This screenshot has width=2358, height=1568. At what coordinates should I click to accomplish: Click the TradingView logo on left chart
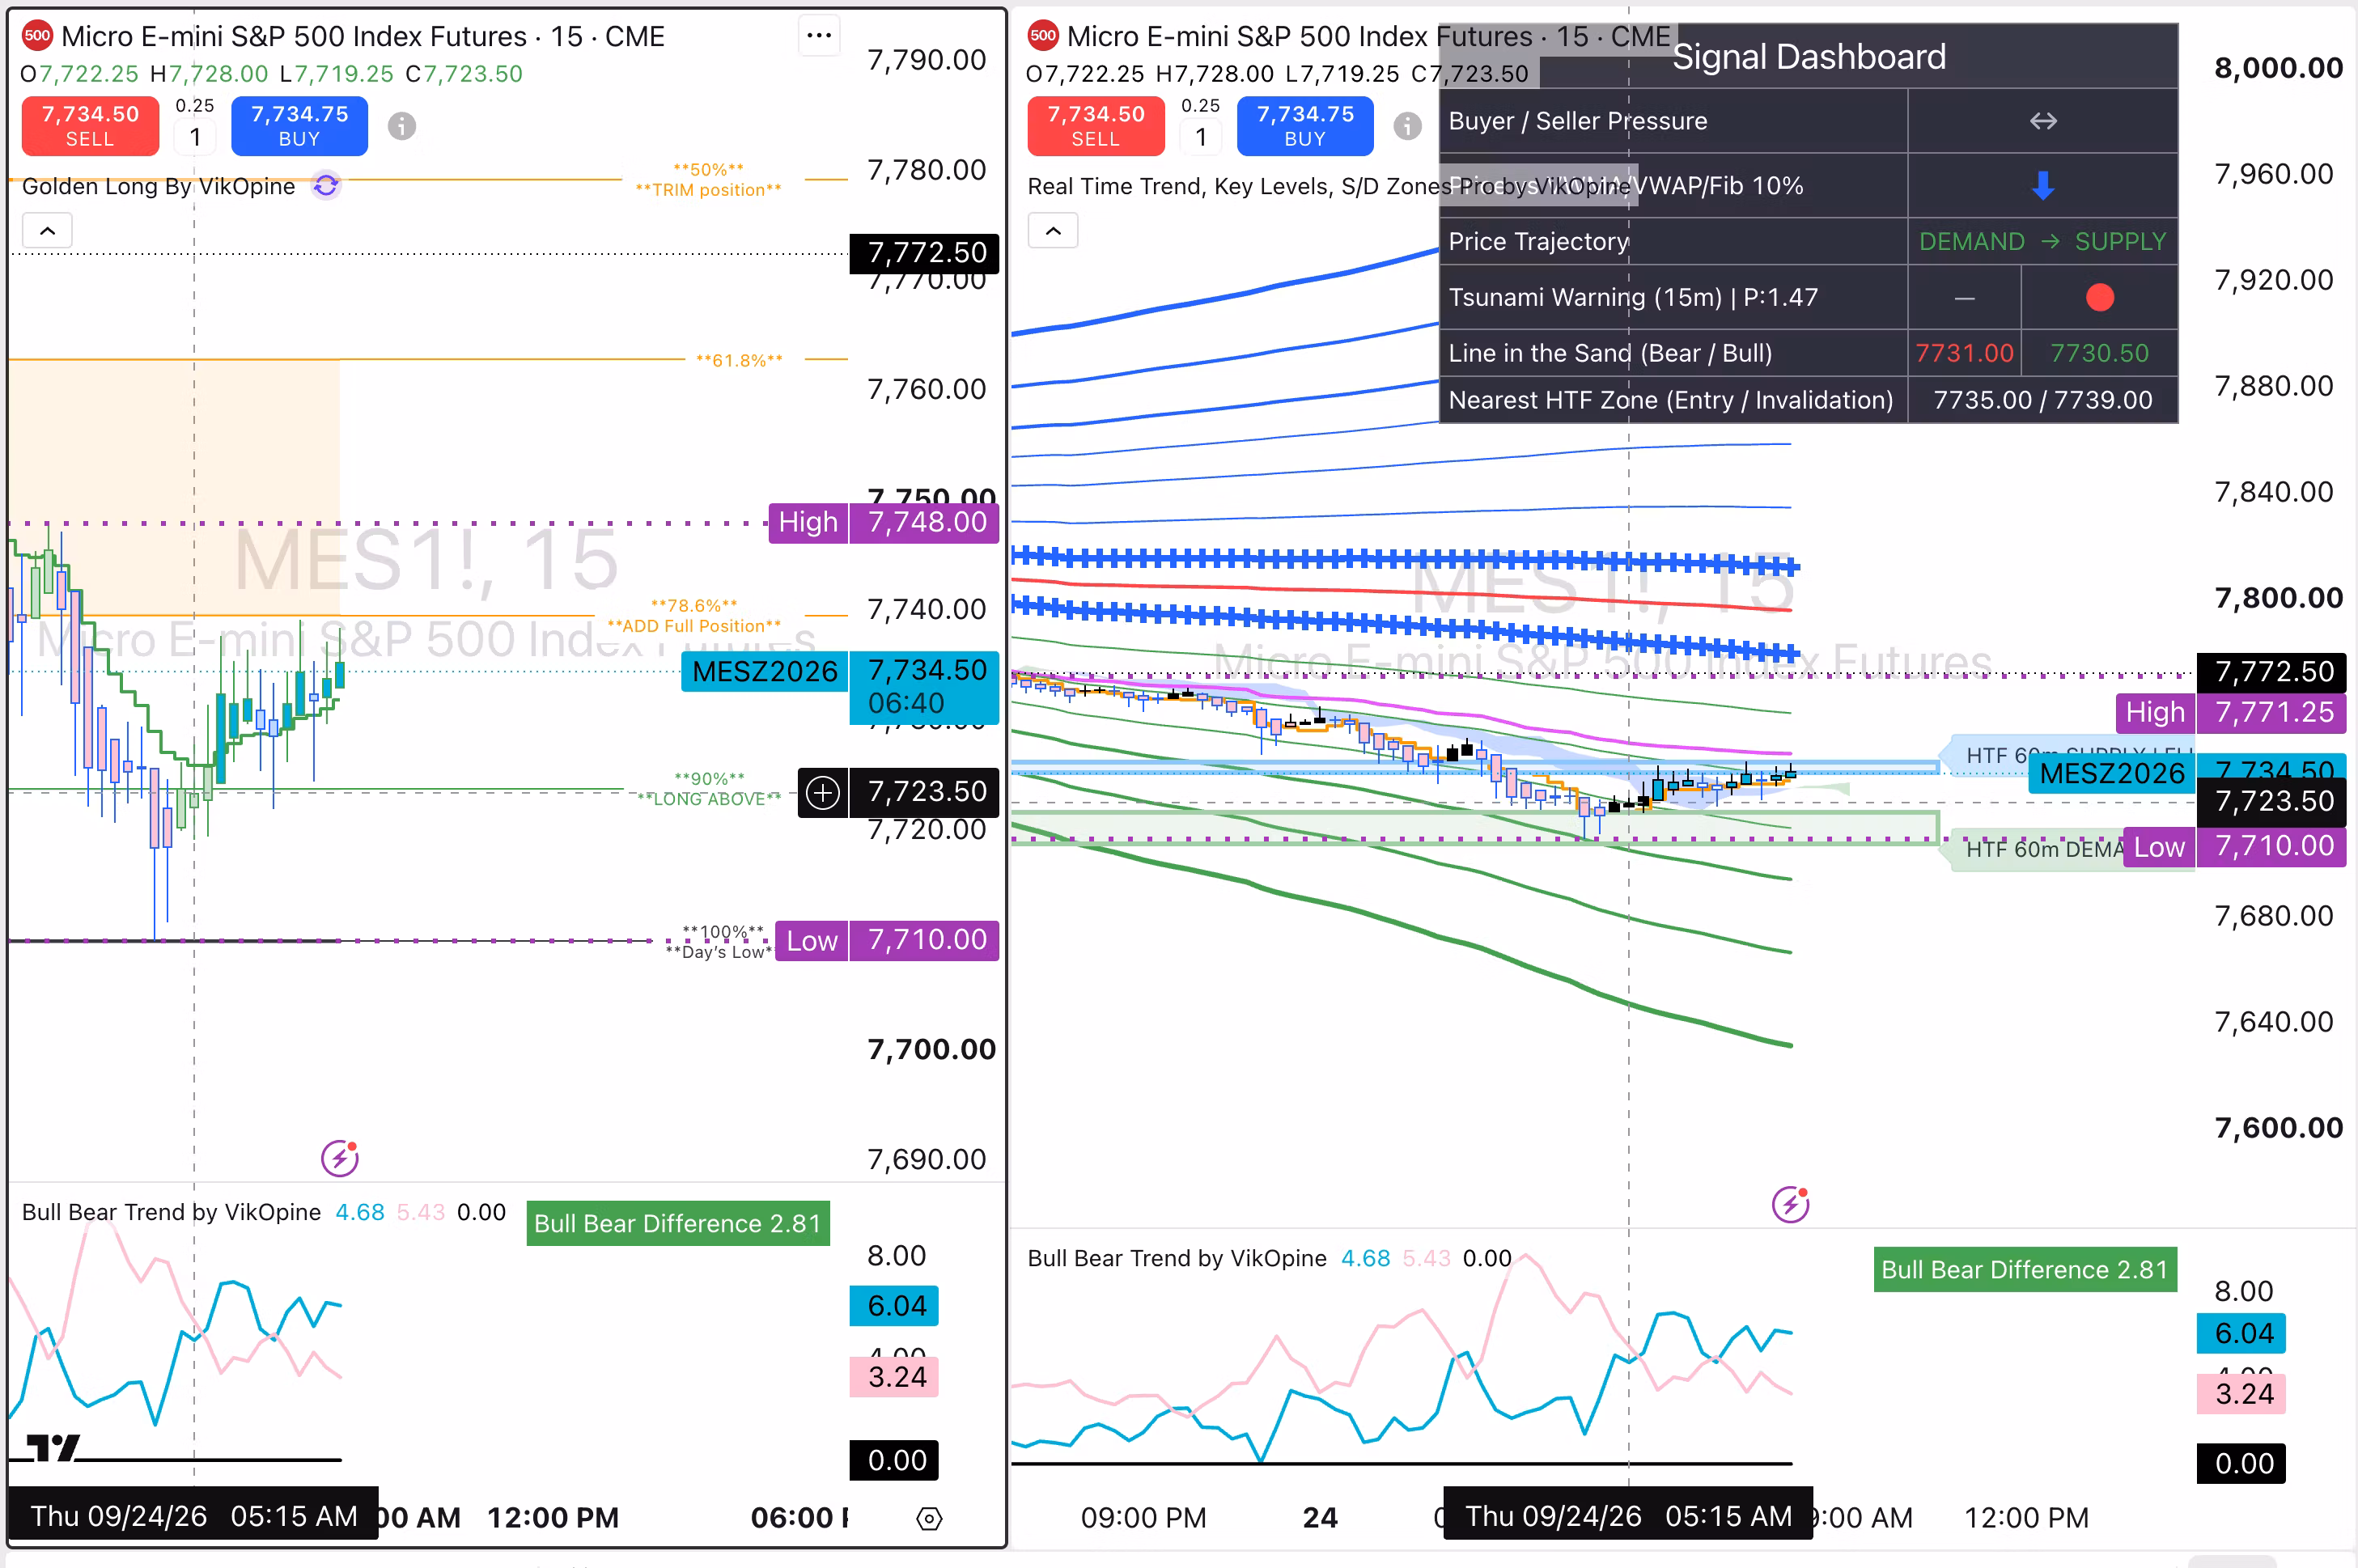(x=52, y=1447)
